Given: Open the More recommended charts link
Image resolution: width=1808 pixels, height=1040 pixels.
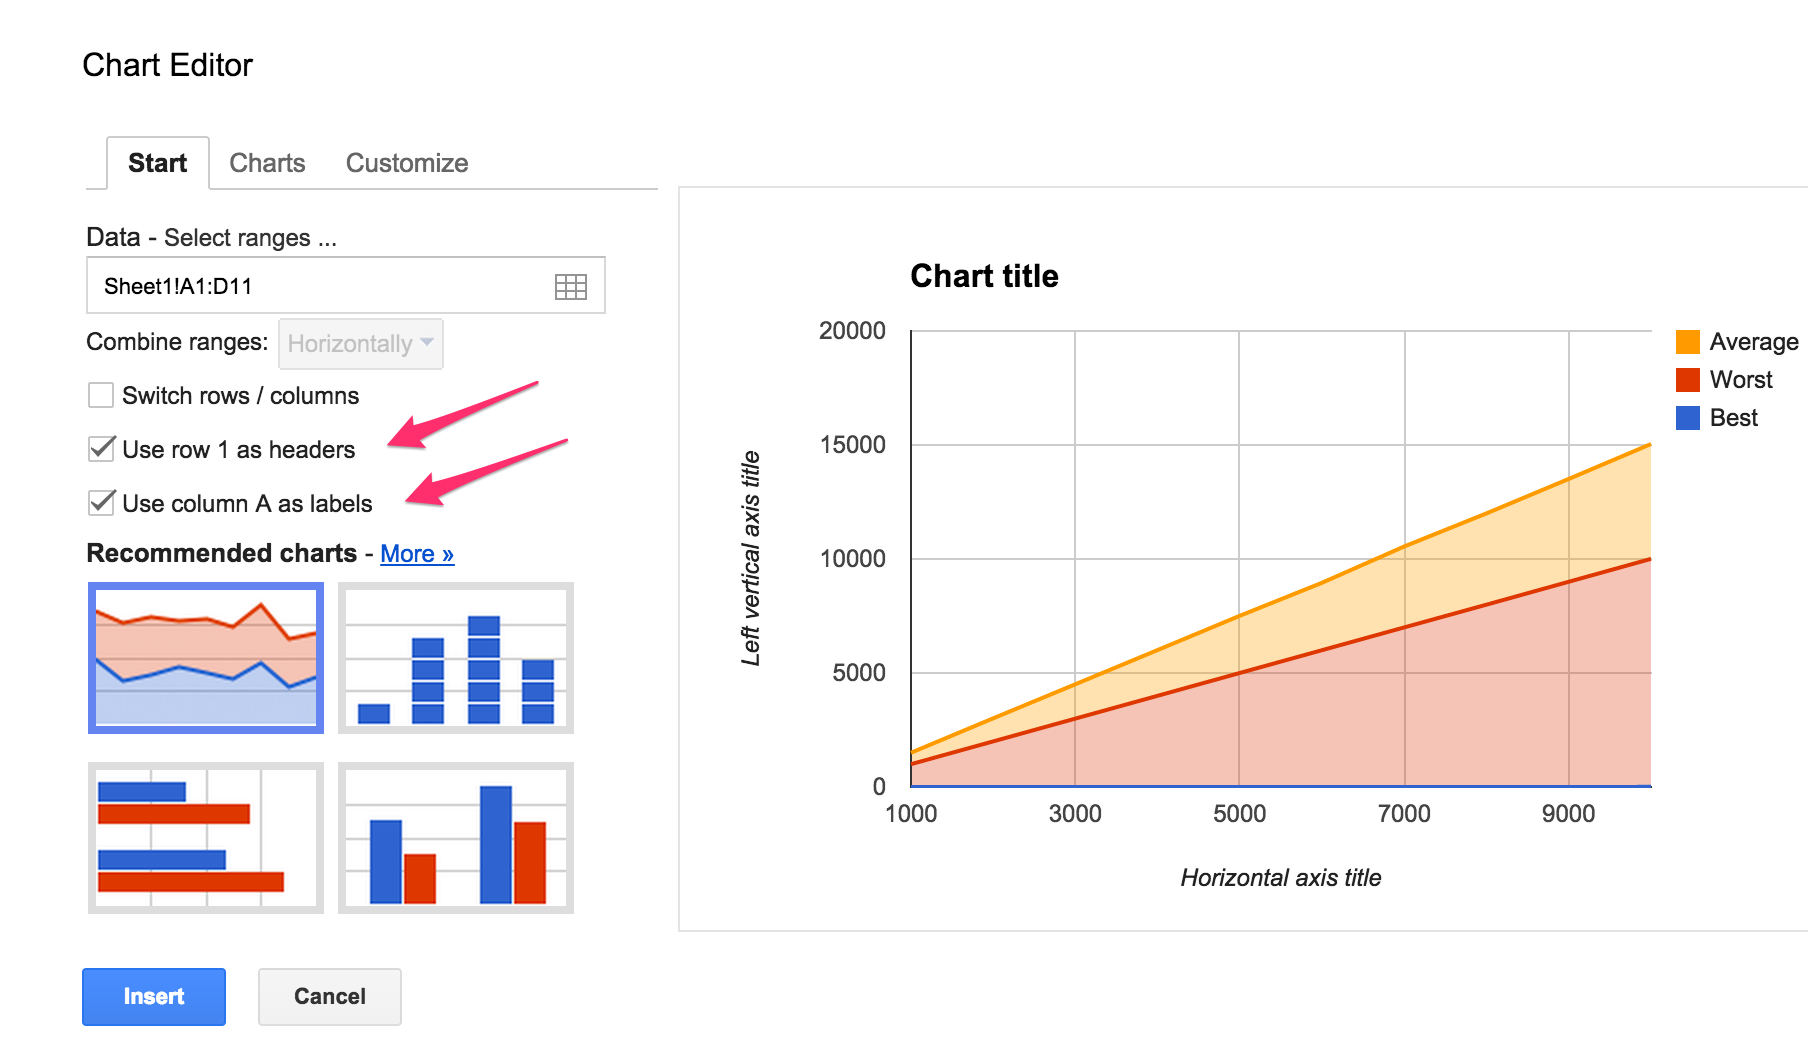Looking at the screenshot, I should 417,554.
